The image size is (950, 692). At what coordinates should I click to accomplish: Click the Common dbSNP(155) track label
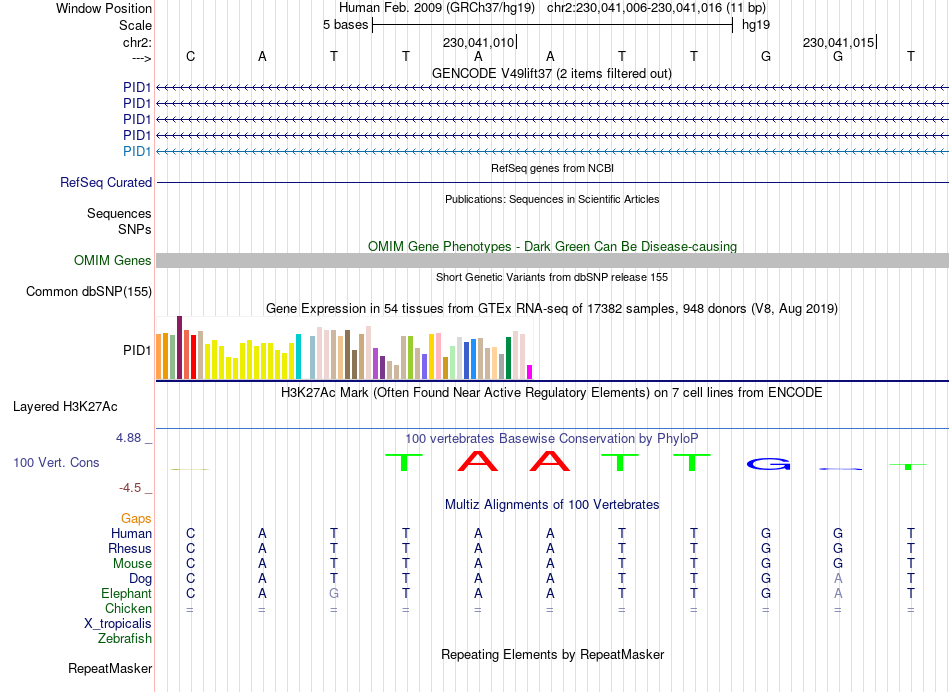[88, 291]
